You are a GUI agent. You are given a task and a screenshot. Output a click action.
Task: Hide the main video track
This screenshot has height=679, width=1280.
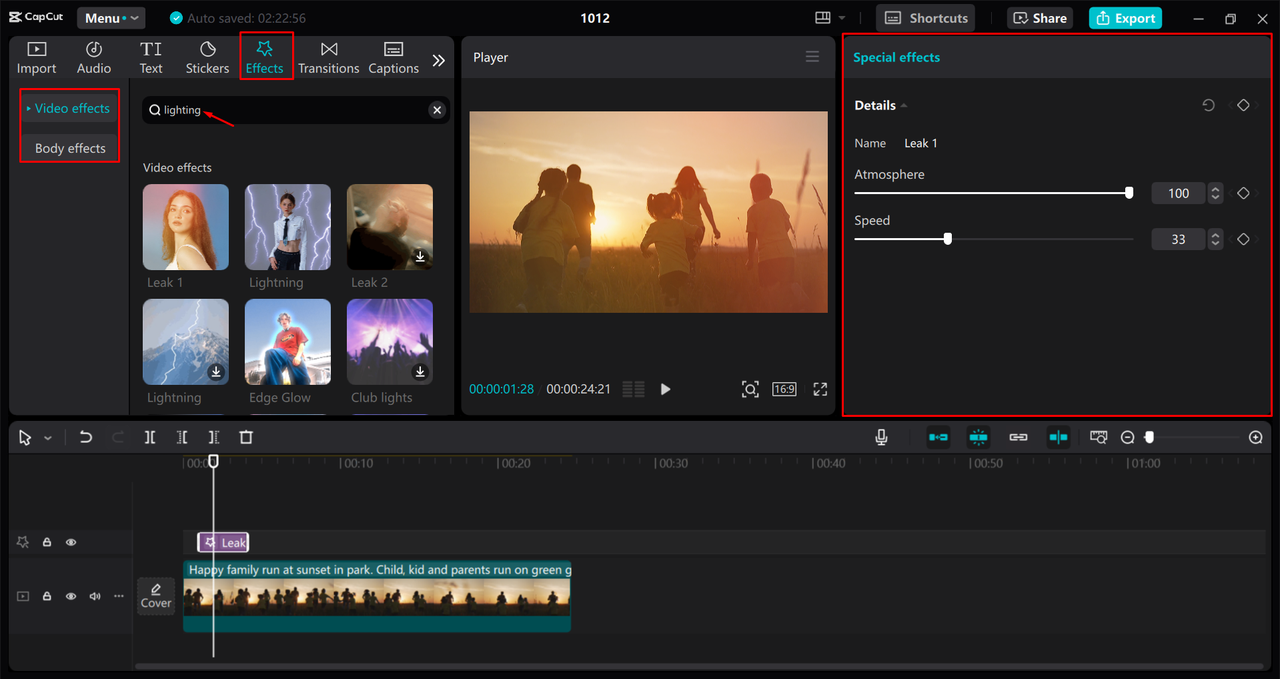pos(71,596)
